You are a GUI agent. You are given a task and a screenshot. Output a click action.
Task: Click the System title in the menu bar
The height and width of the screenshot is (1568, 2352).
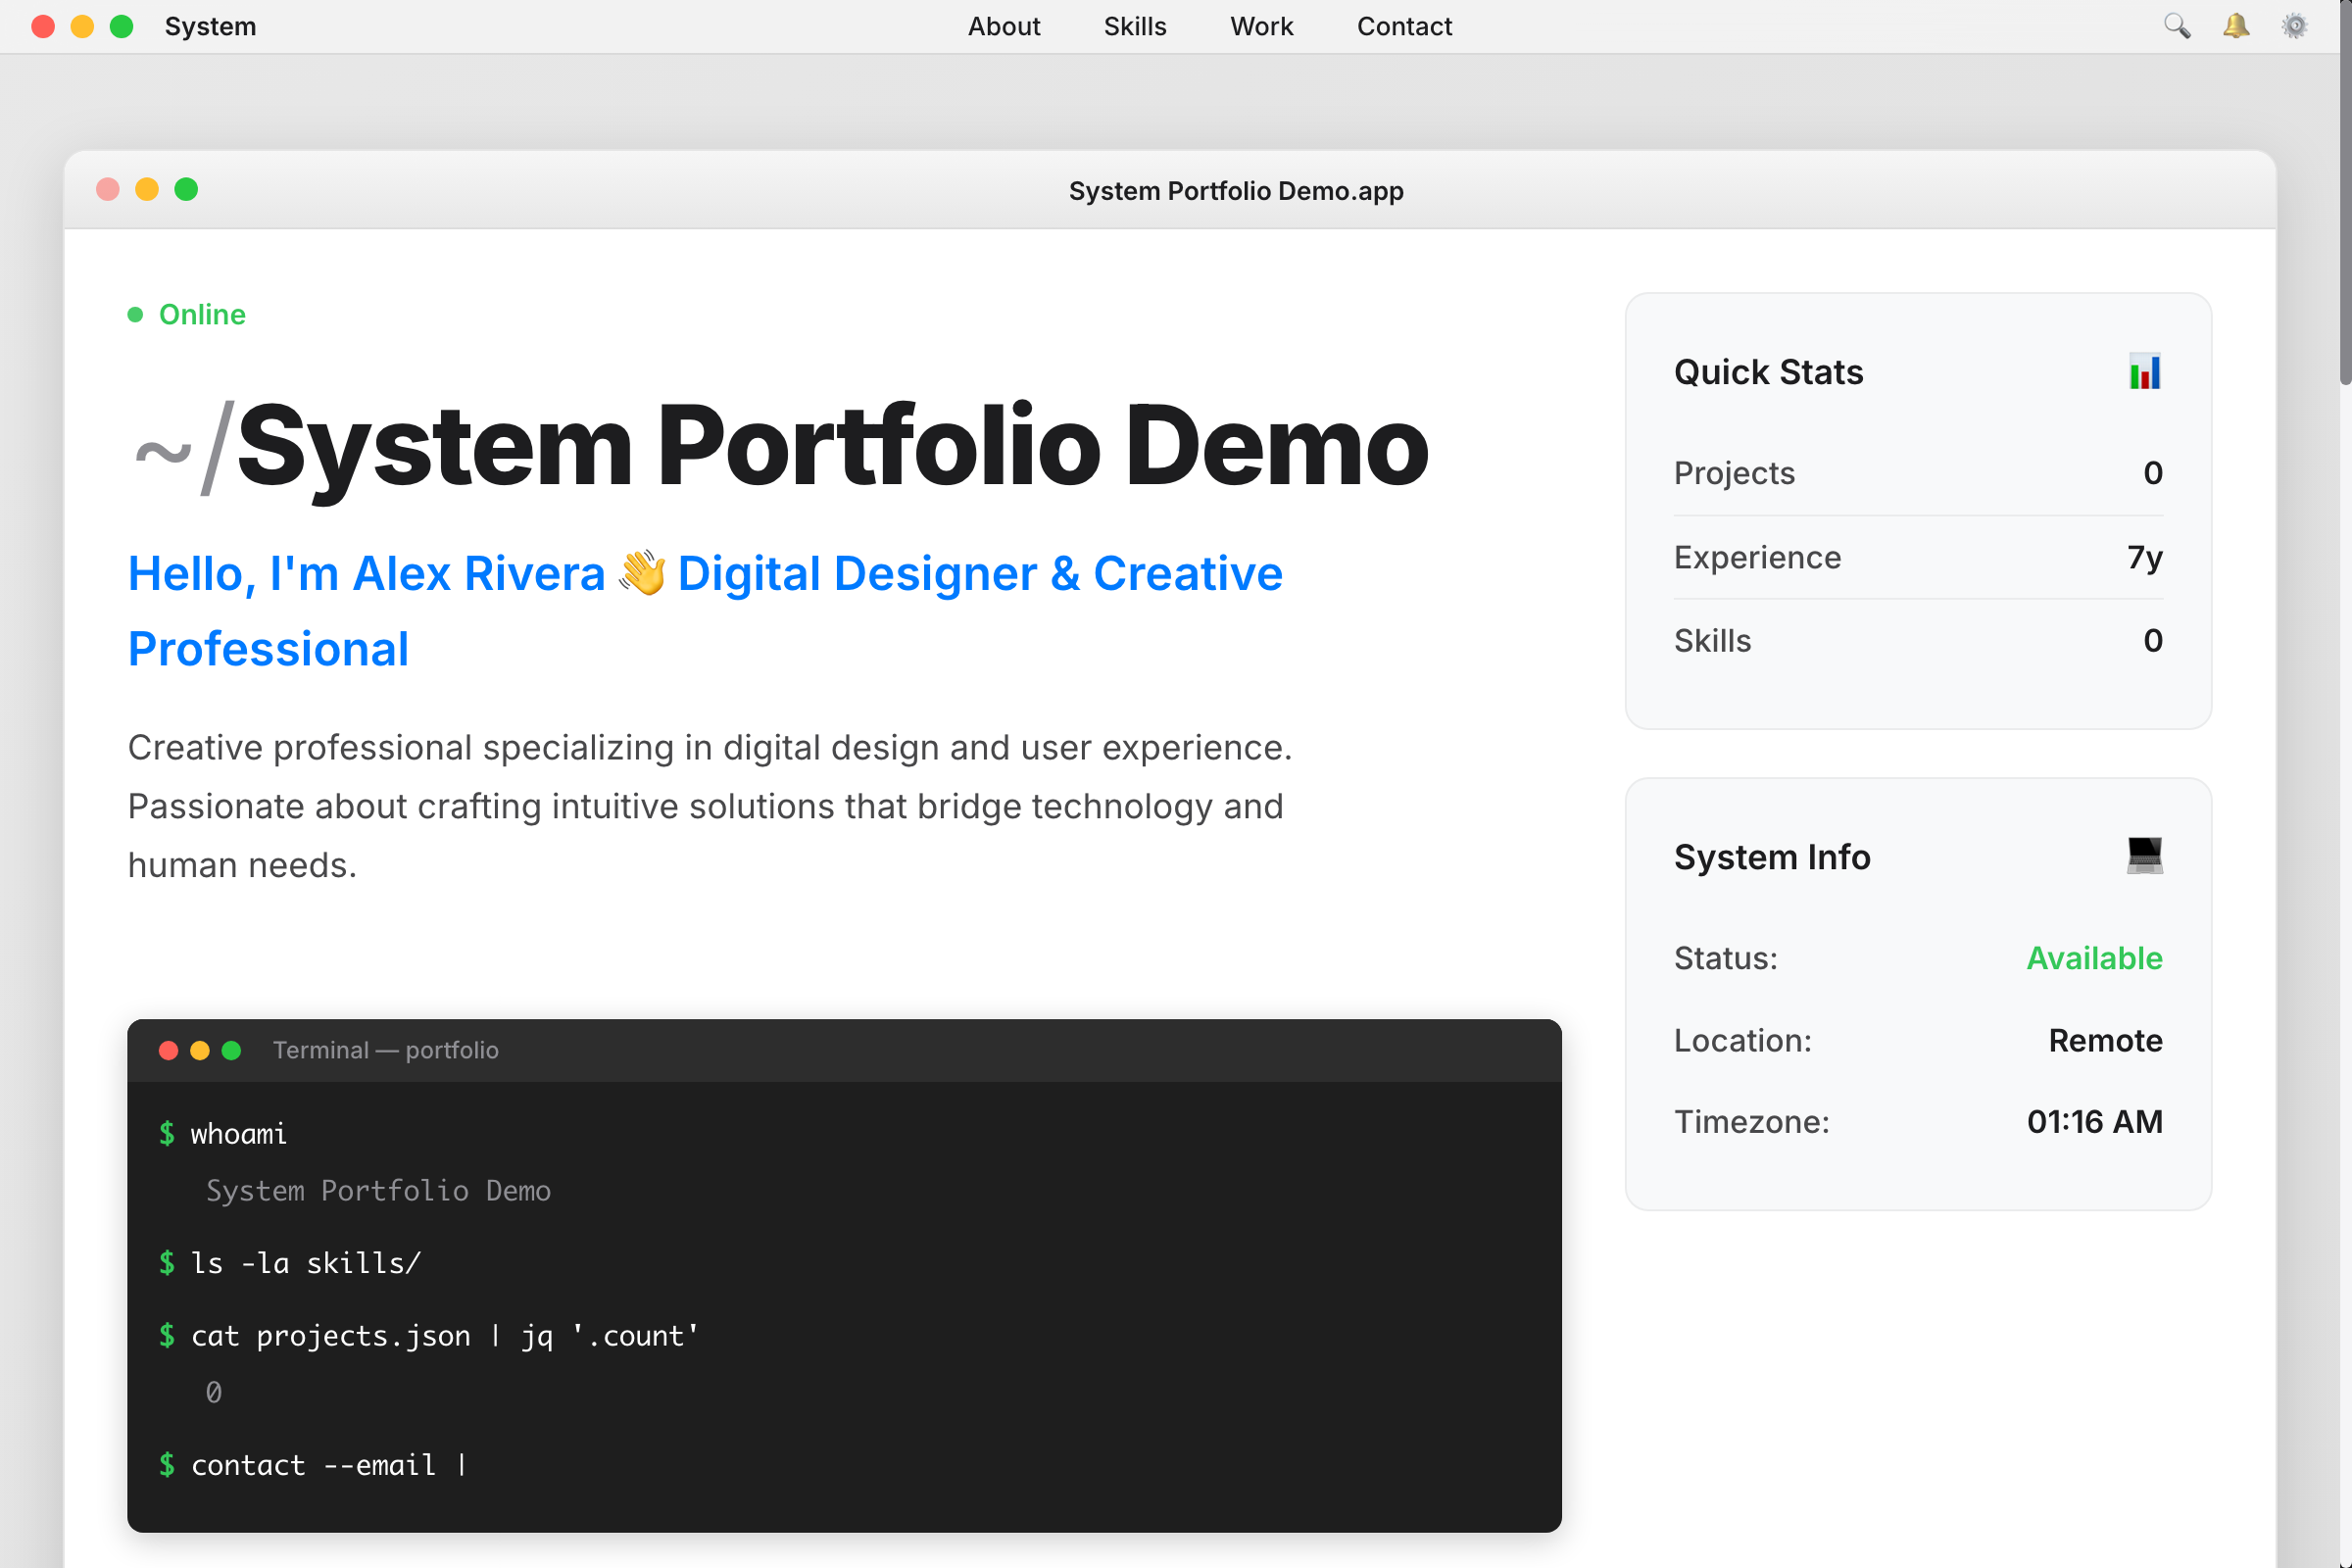210,26
